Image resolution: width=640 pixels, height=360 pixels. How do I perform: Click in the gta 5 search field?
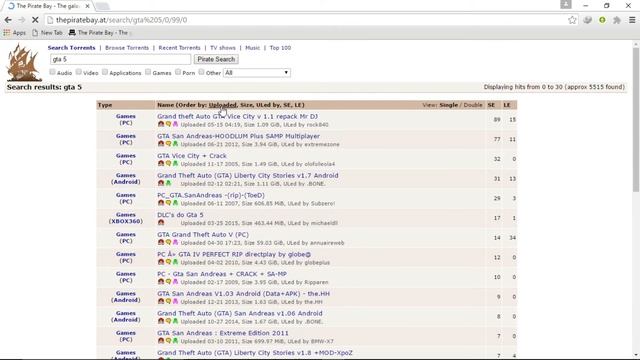120,59
